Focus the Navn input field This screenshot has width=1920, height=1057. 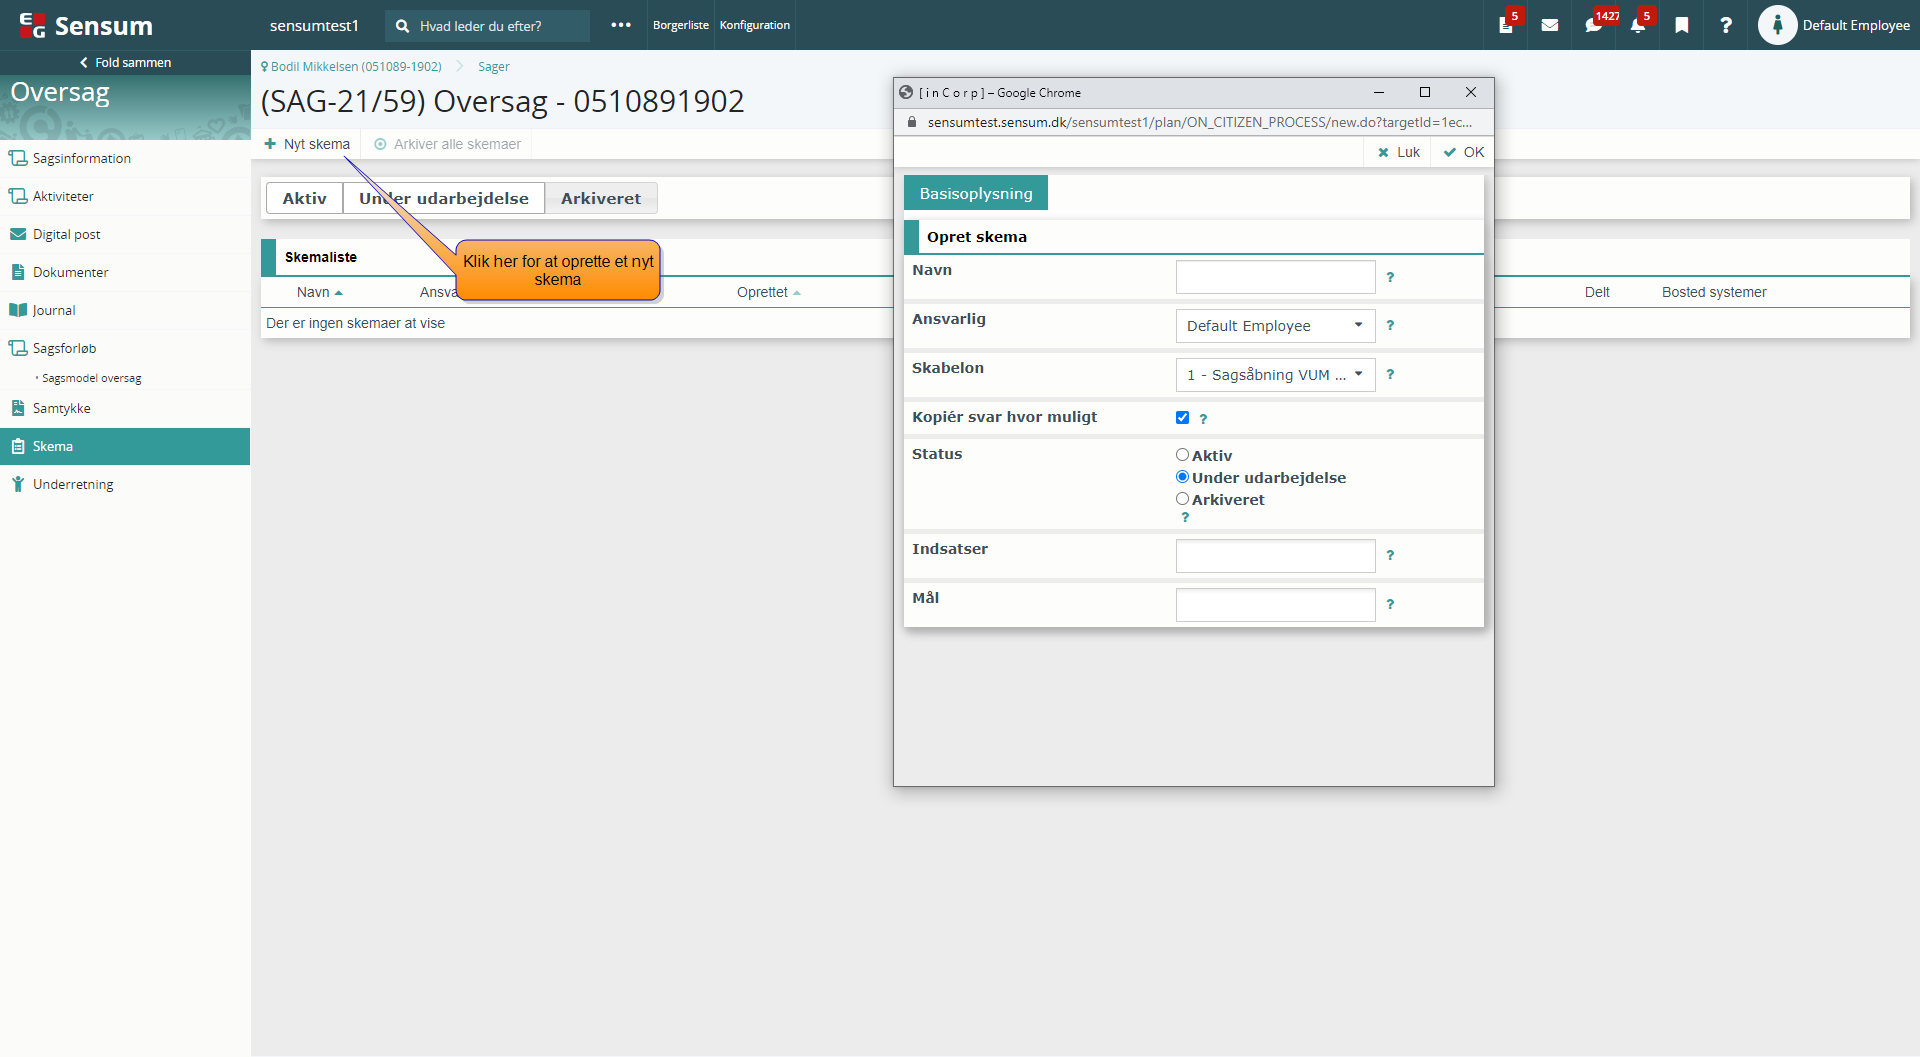click(1275, 277)
